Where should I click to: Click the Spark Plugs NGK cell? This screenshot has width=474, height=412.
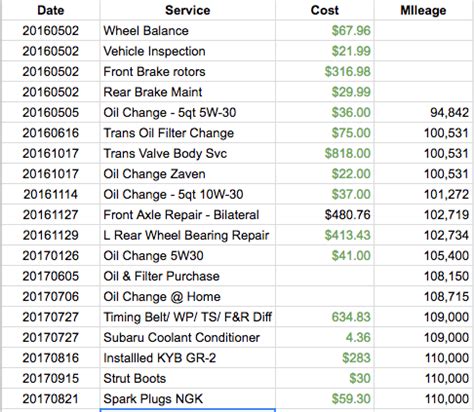tap(188, 399)
